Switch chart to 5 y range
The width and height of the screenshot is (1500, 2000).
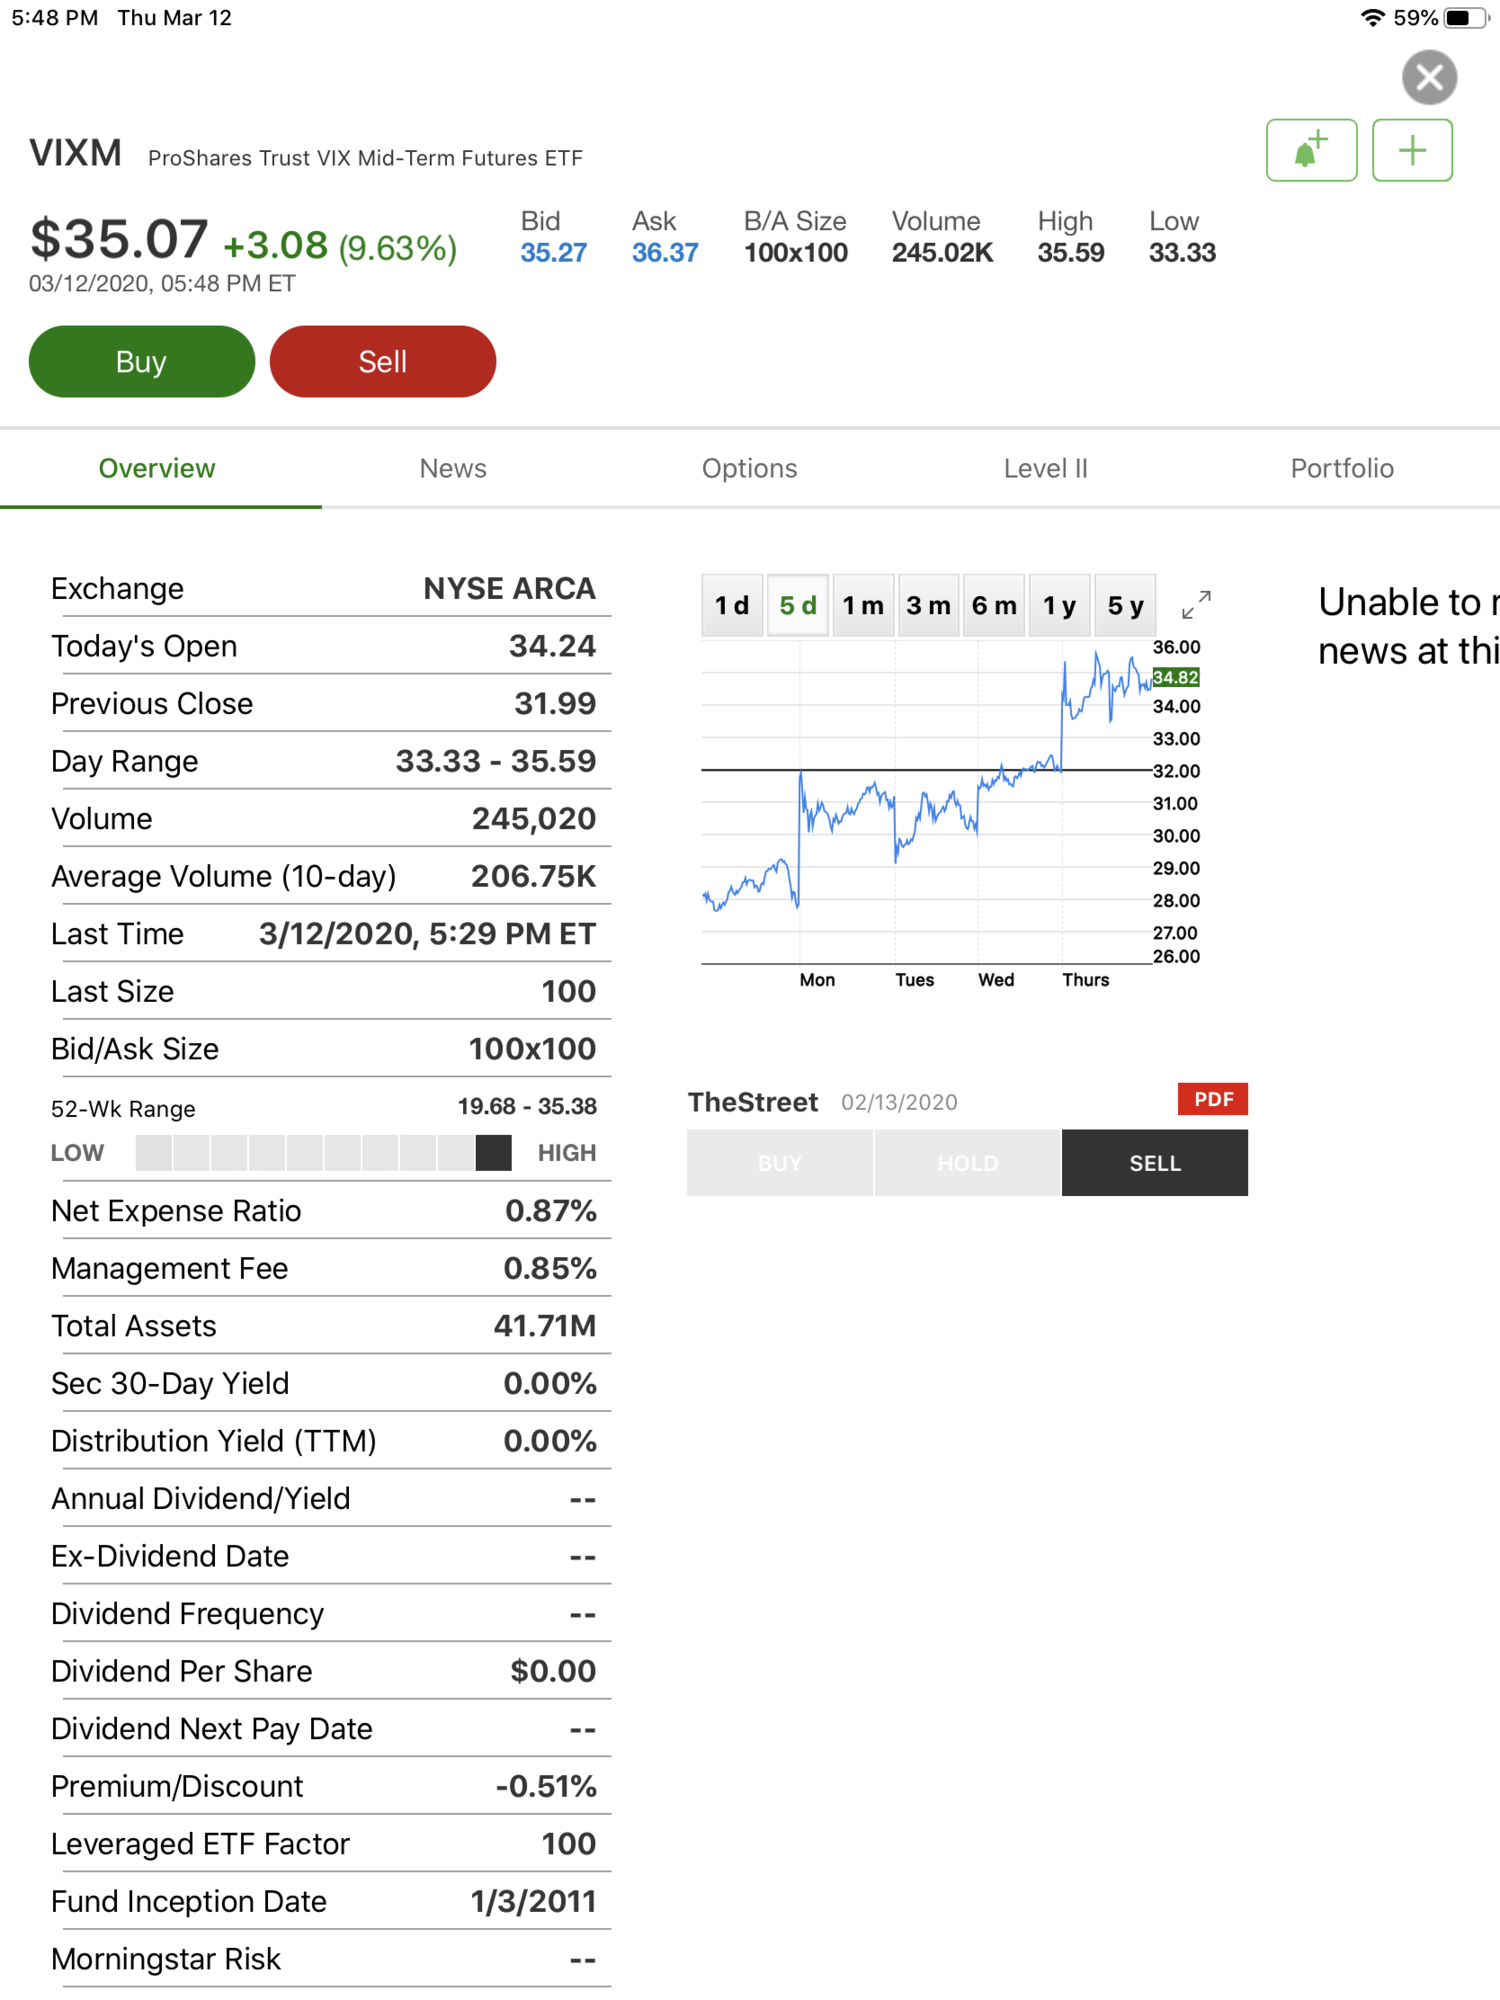click(x=1125, y=605)
